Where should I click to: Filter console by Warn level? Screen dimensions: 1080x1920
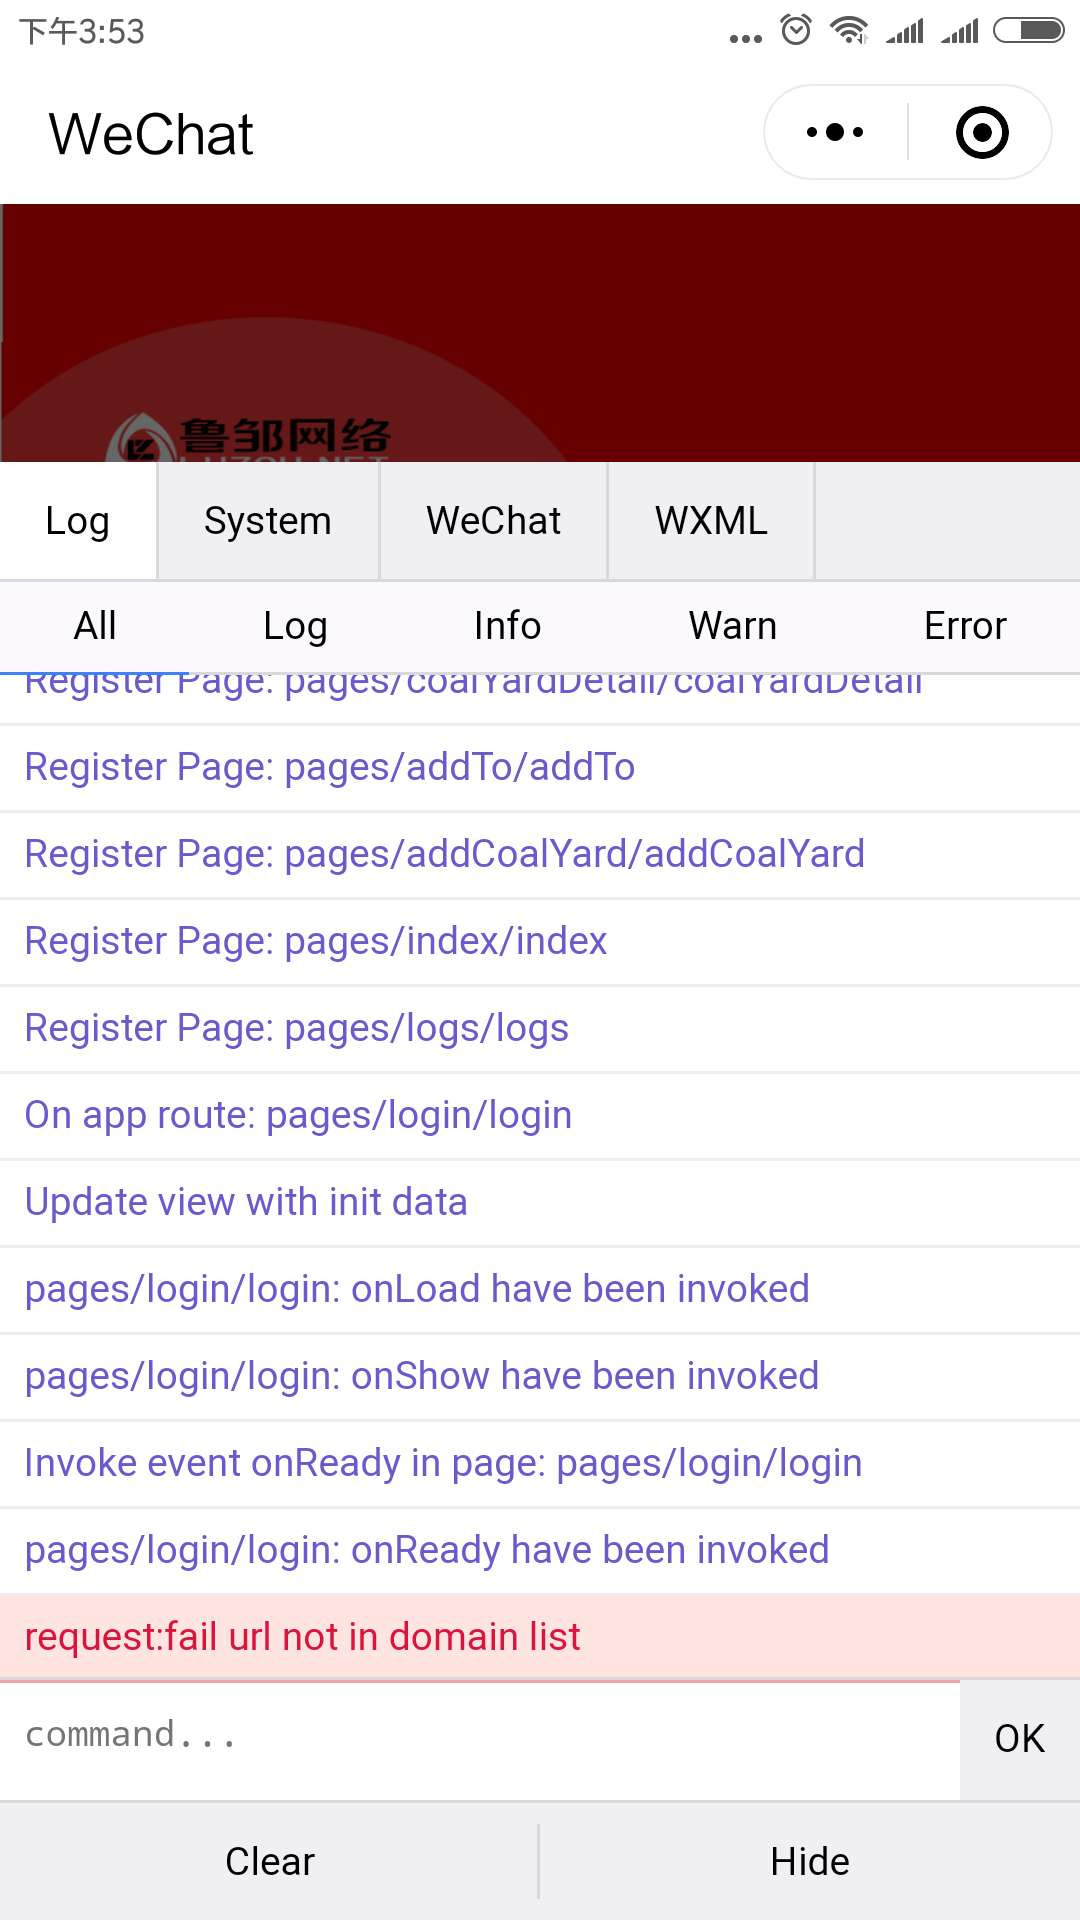click(733, 626)
